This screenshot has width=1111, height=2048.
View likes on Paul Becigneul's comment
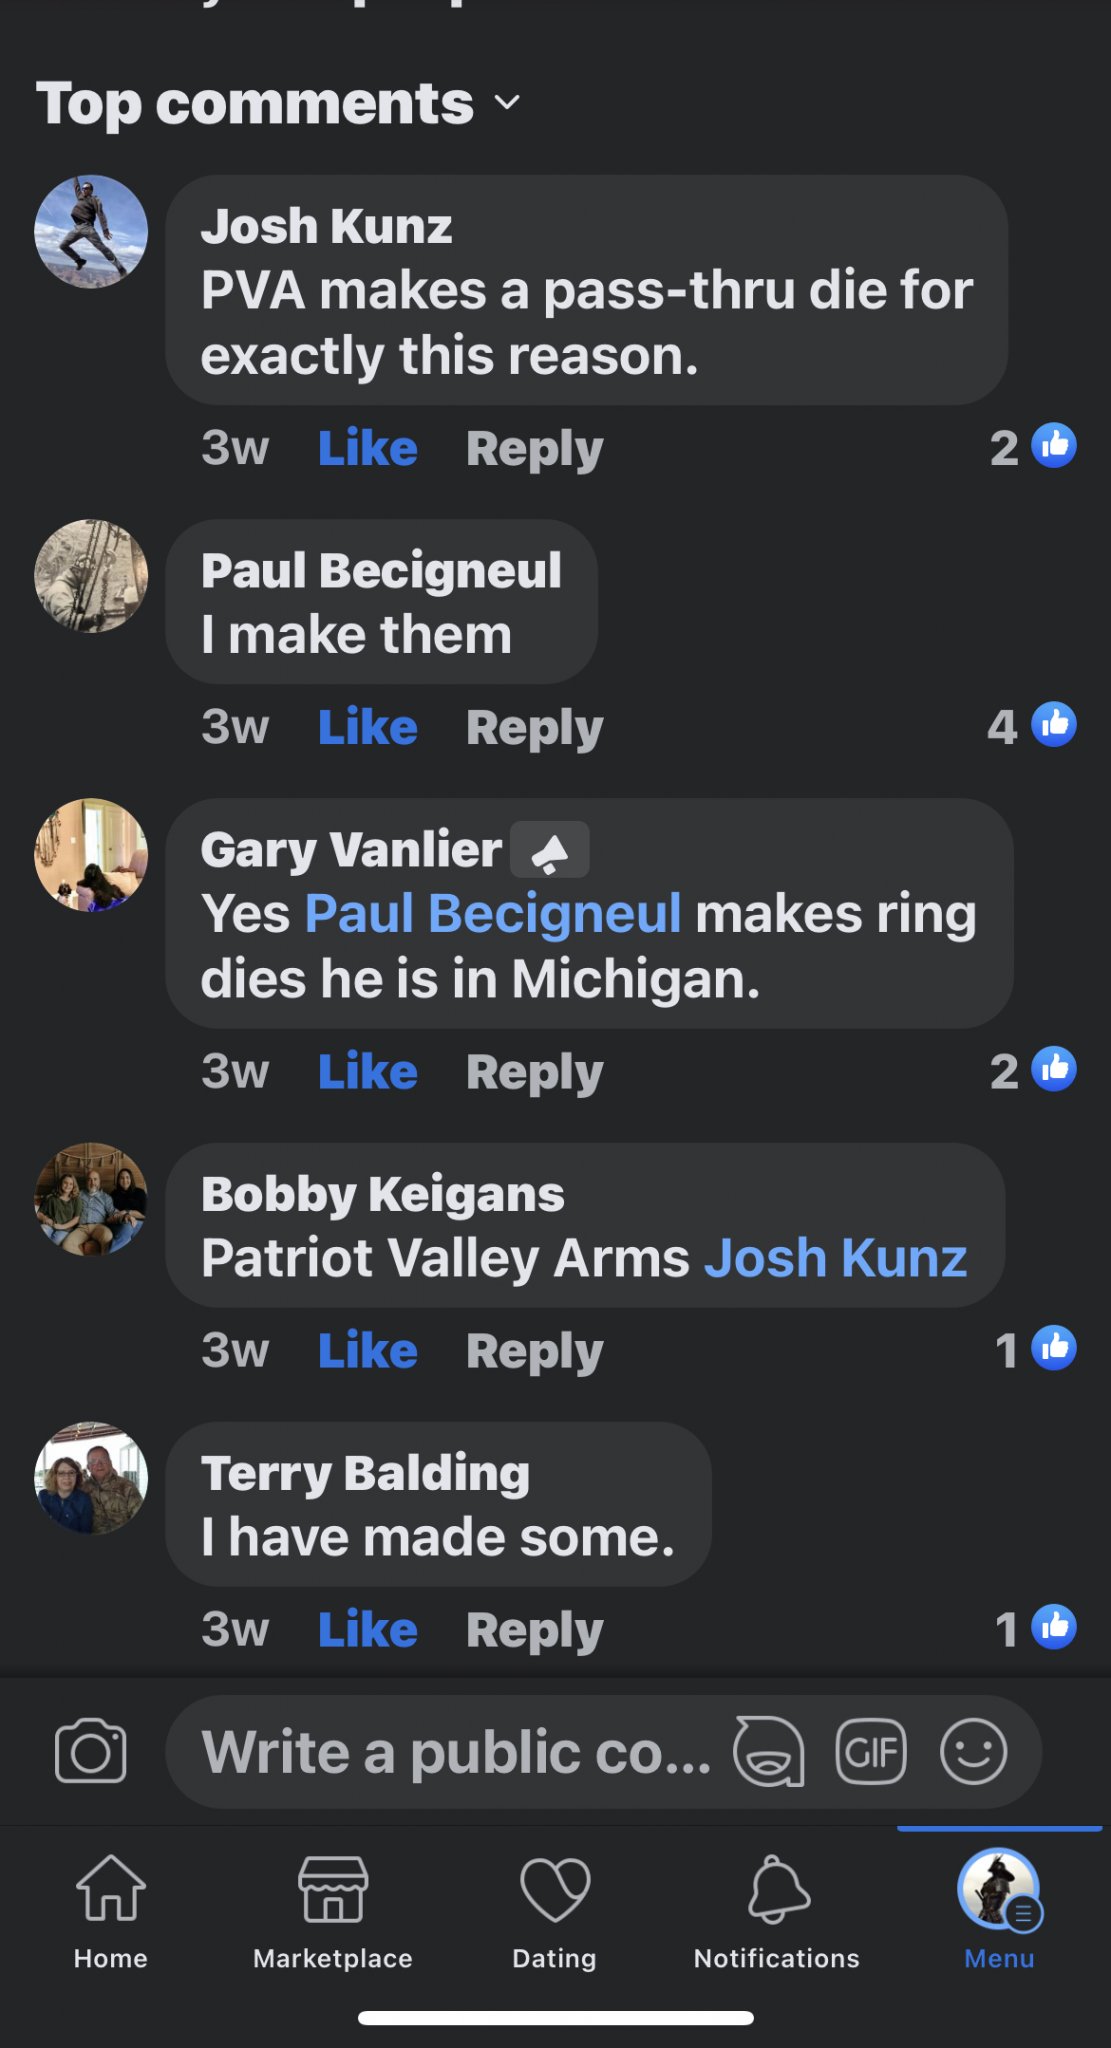click(x=1033, y=726)
